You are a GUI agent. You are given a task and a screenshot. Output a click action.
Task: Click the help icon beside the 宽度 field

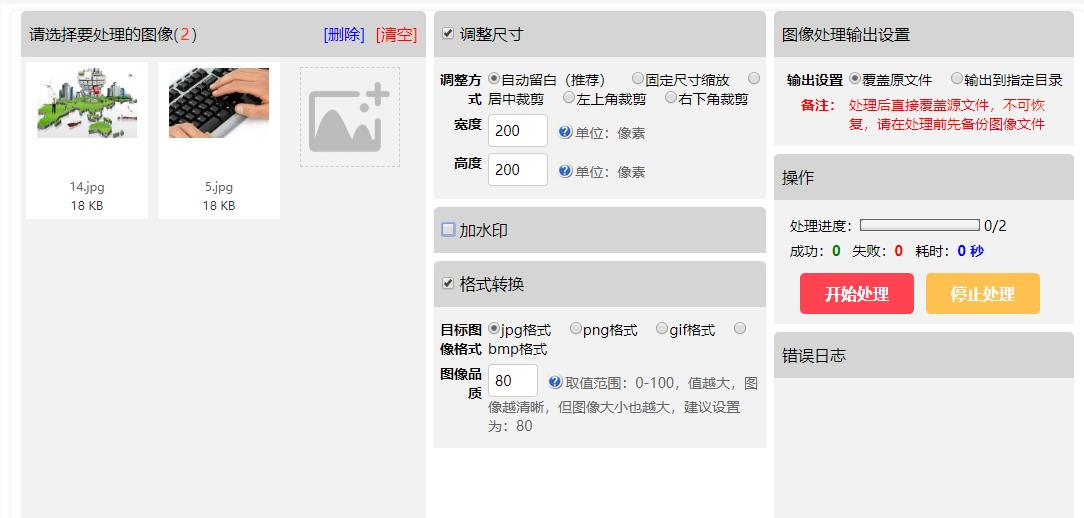pos(565,132)
